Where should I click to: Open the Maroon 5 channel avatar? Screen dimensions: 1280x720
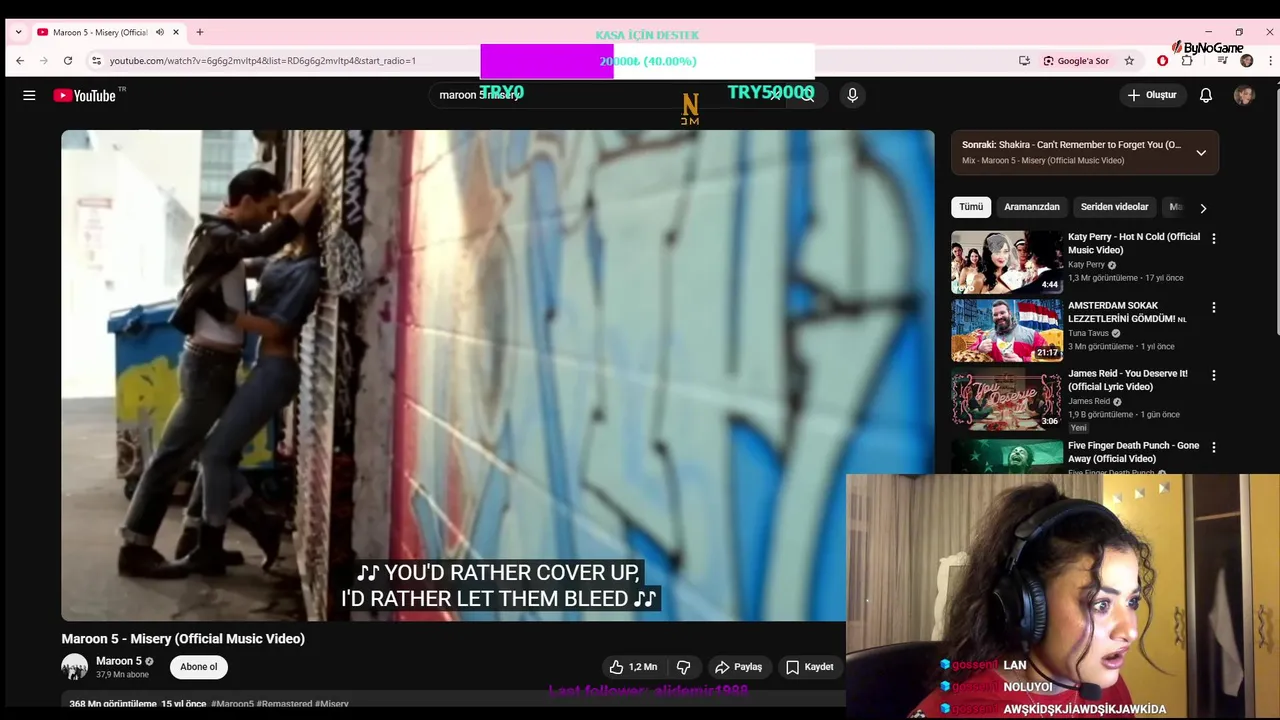click(x=75, y=667)
